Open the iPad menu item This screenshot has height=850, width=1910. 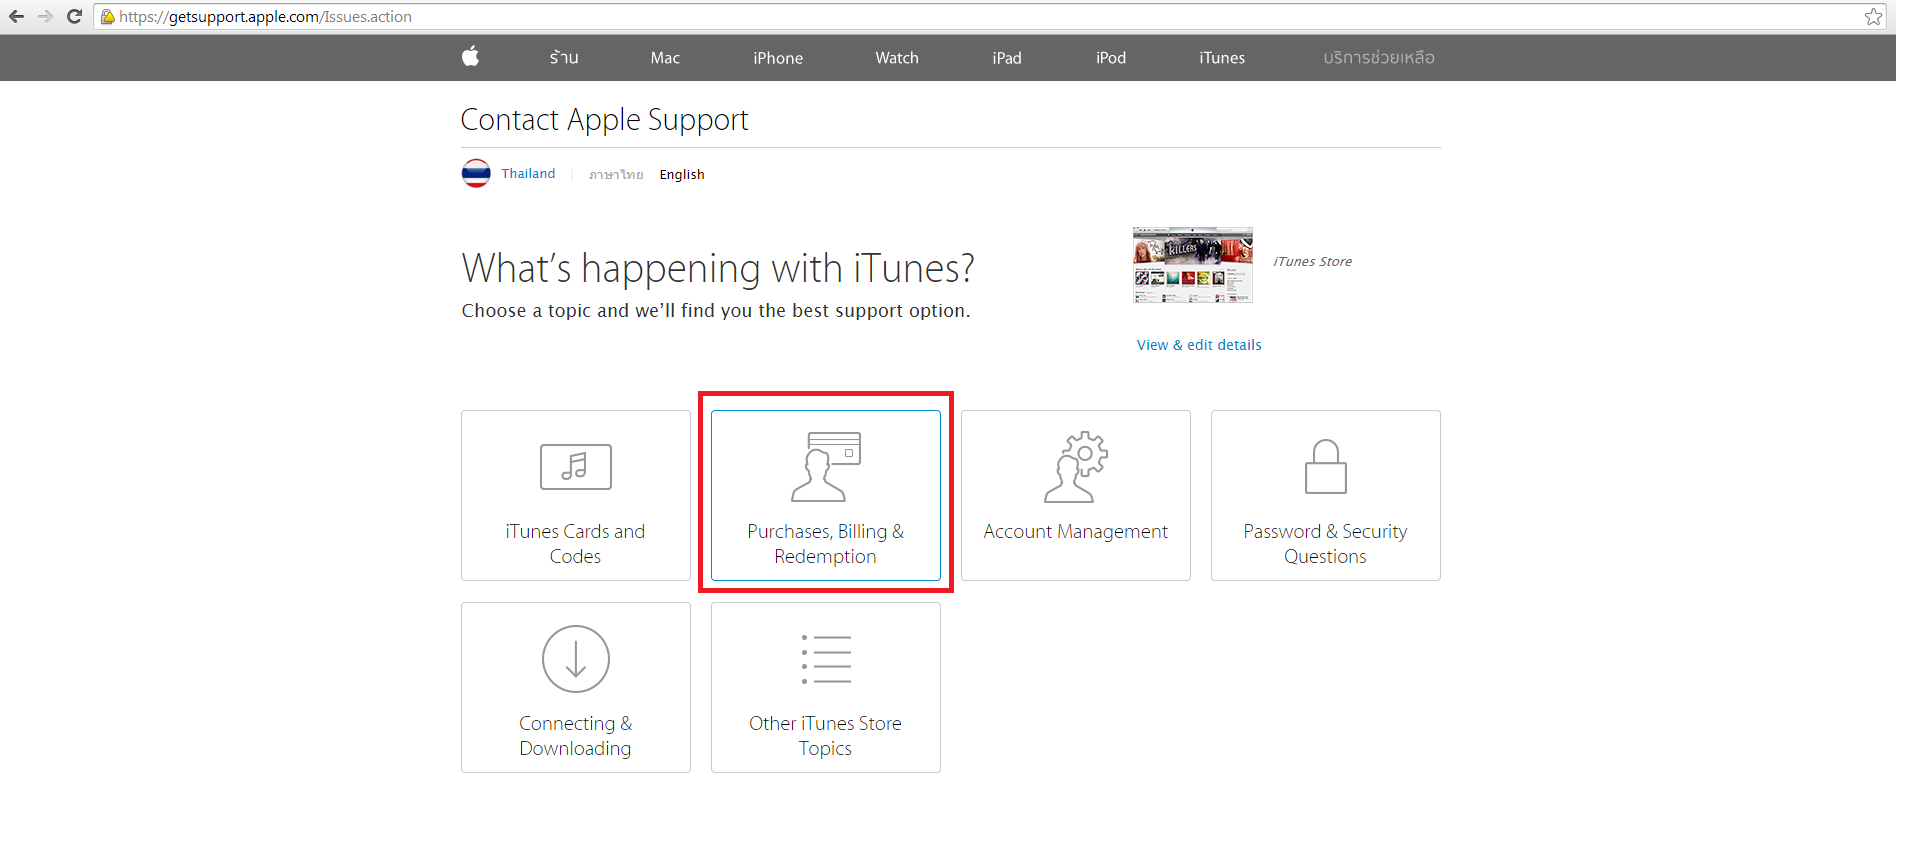pyautogui.click(x=1007, y=58)
